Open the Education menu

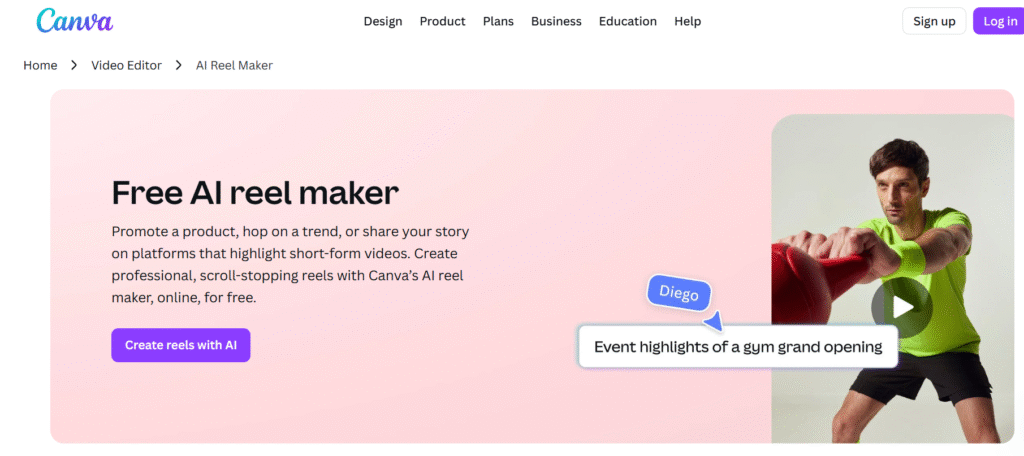628,22
